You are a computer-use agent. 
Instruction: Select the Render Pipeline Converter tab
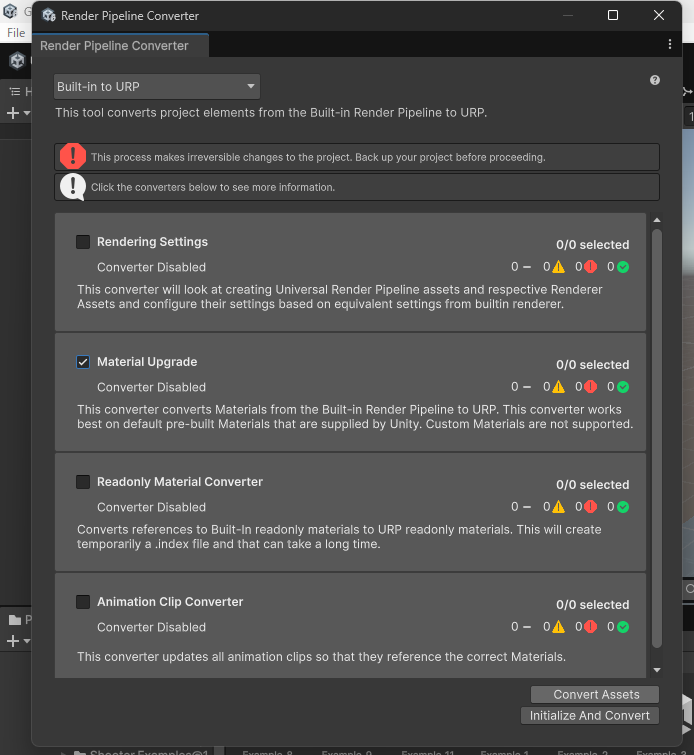coord(120,46)
